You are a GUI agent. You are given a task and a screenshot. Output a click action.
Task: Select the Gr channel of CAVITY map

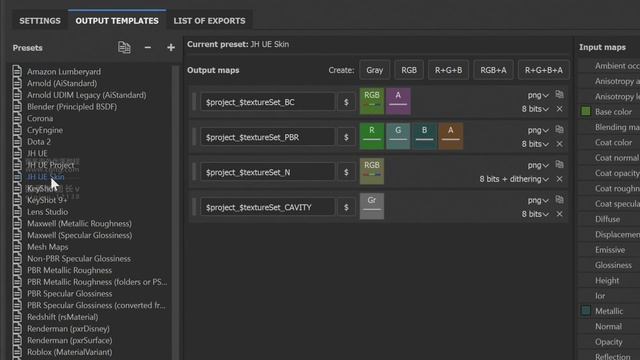372,206
